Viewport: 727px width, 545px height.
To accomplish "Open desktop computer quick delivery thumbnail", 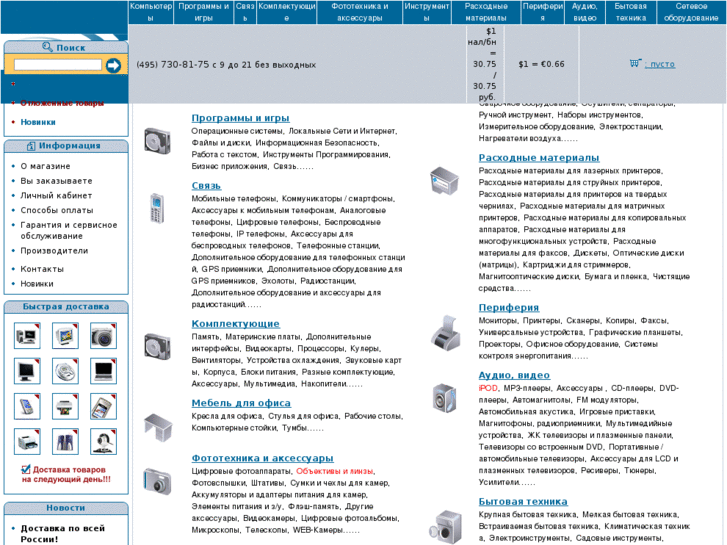I will tap(27, 335).
